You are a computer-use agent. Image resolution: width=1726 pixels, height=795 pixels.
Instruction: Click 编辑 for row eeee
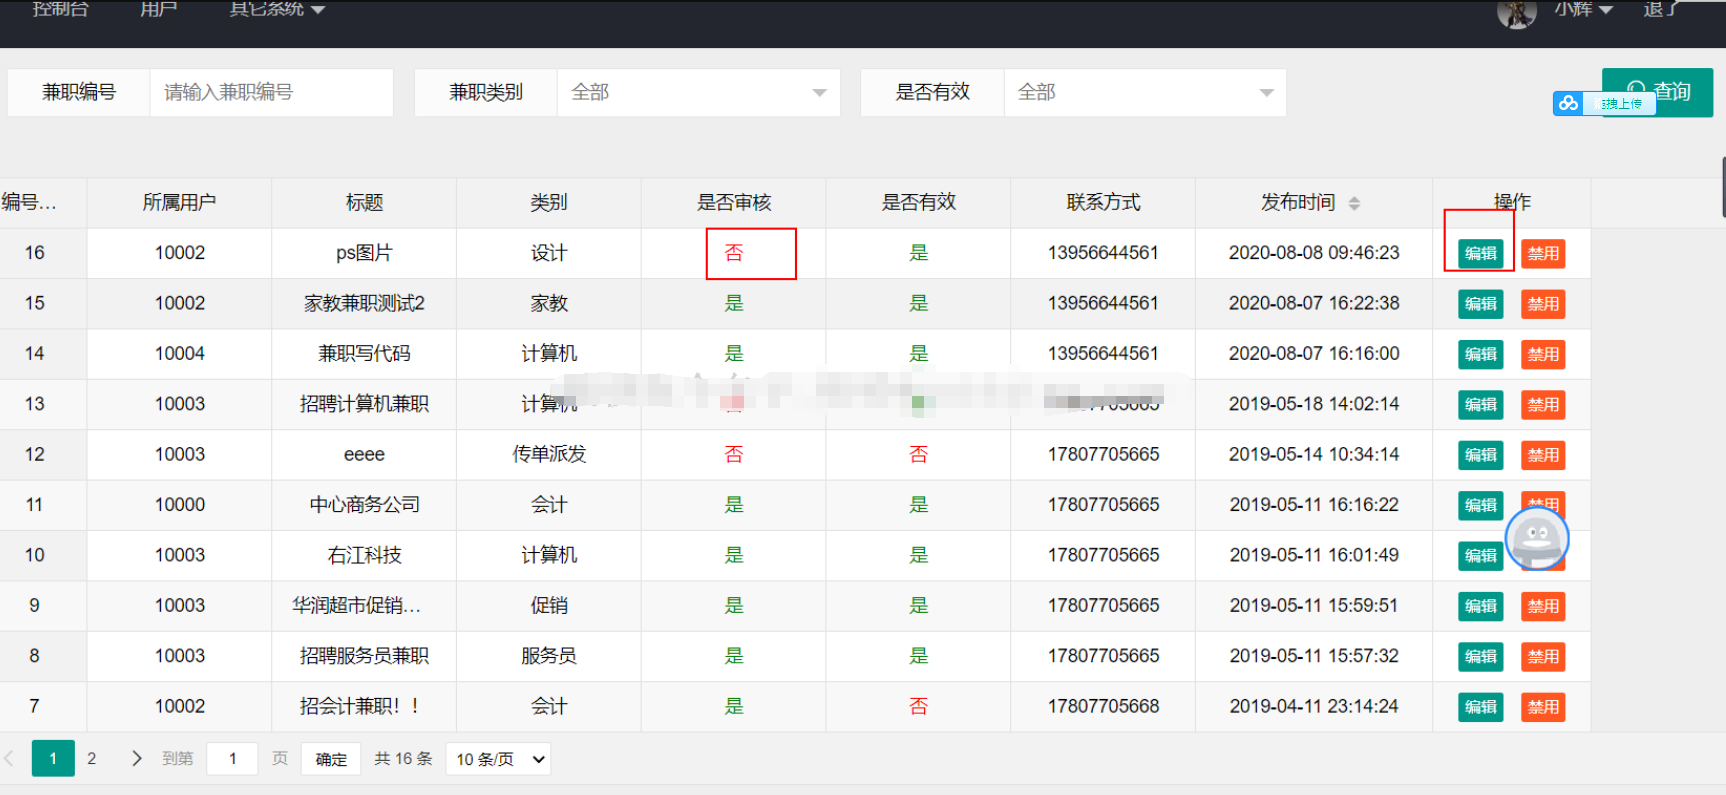[1481, 455]
